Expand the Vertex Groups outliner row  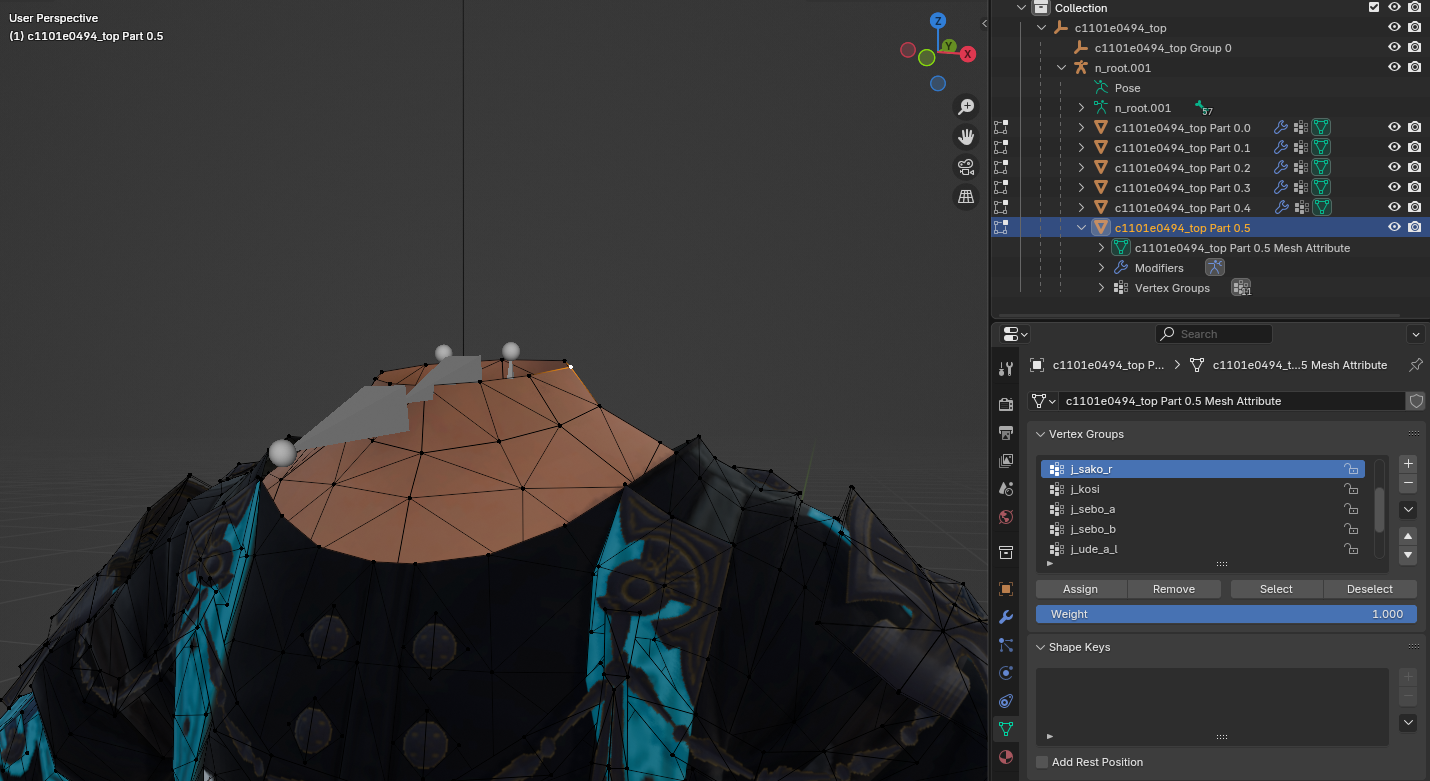click(1101, 288)
